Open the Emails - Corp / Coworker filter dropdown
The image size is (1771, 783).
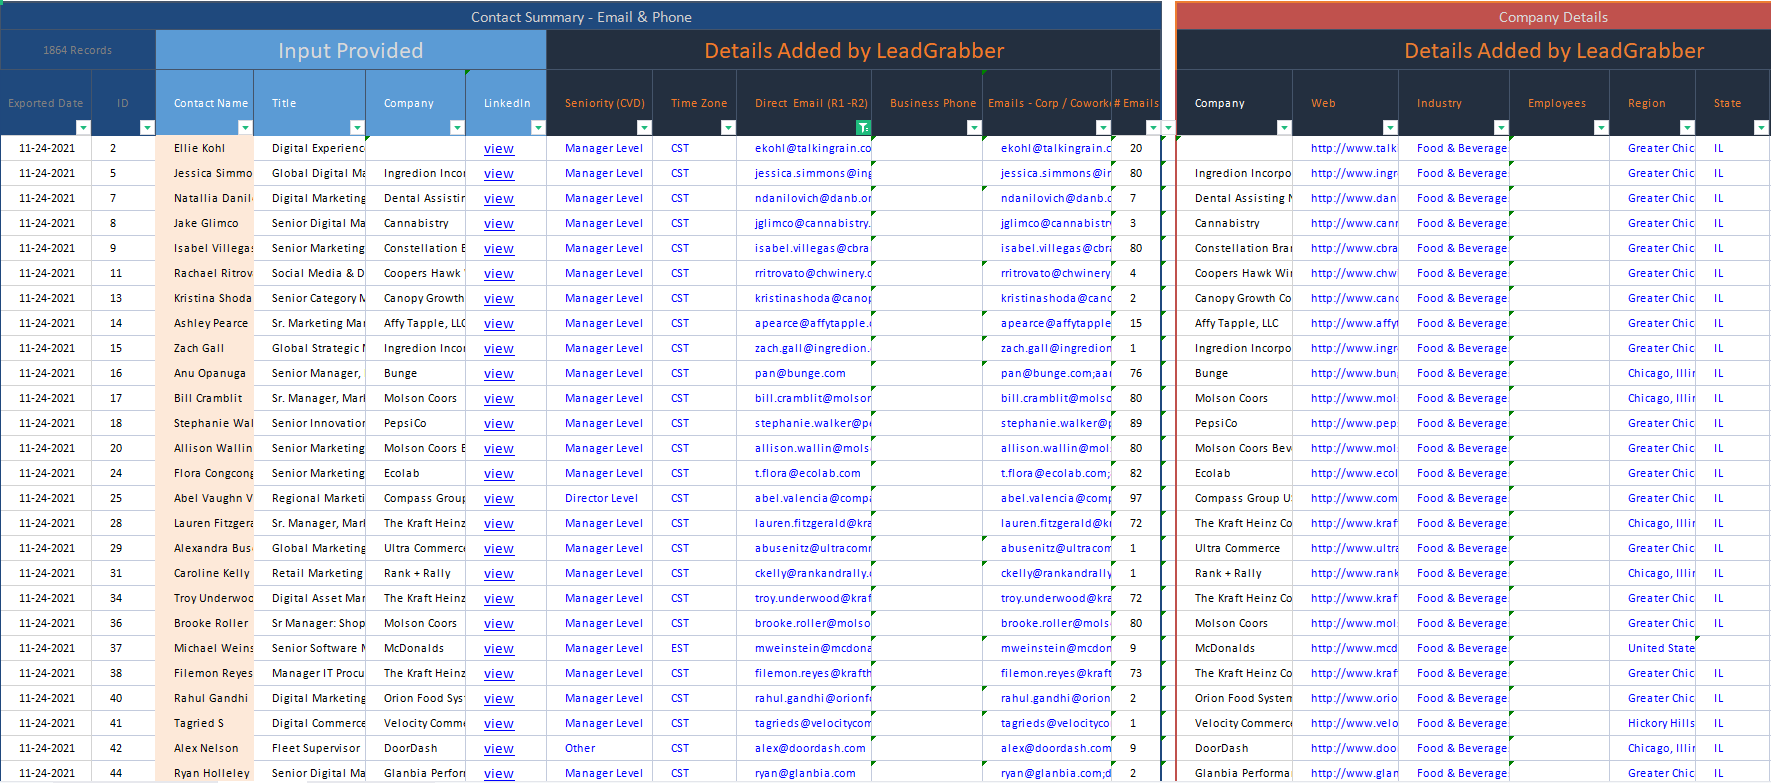(x=1103, y=128)
